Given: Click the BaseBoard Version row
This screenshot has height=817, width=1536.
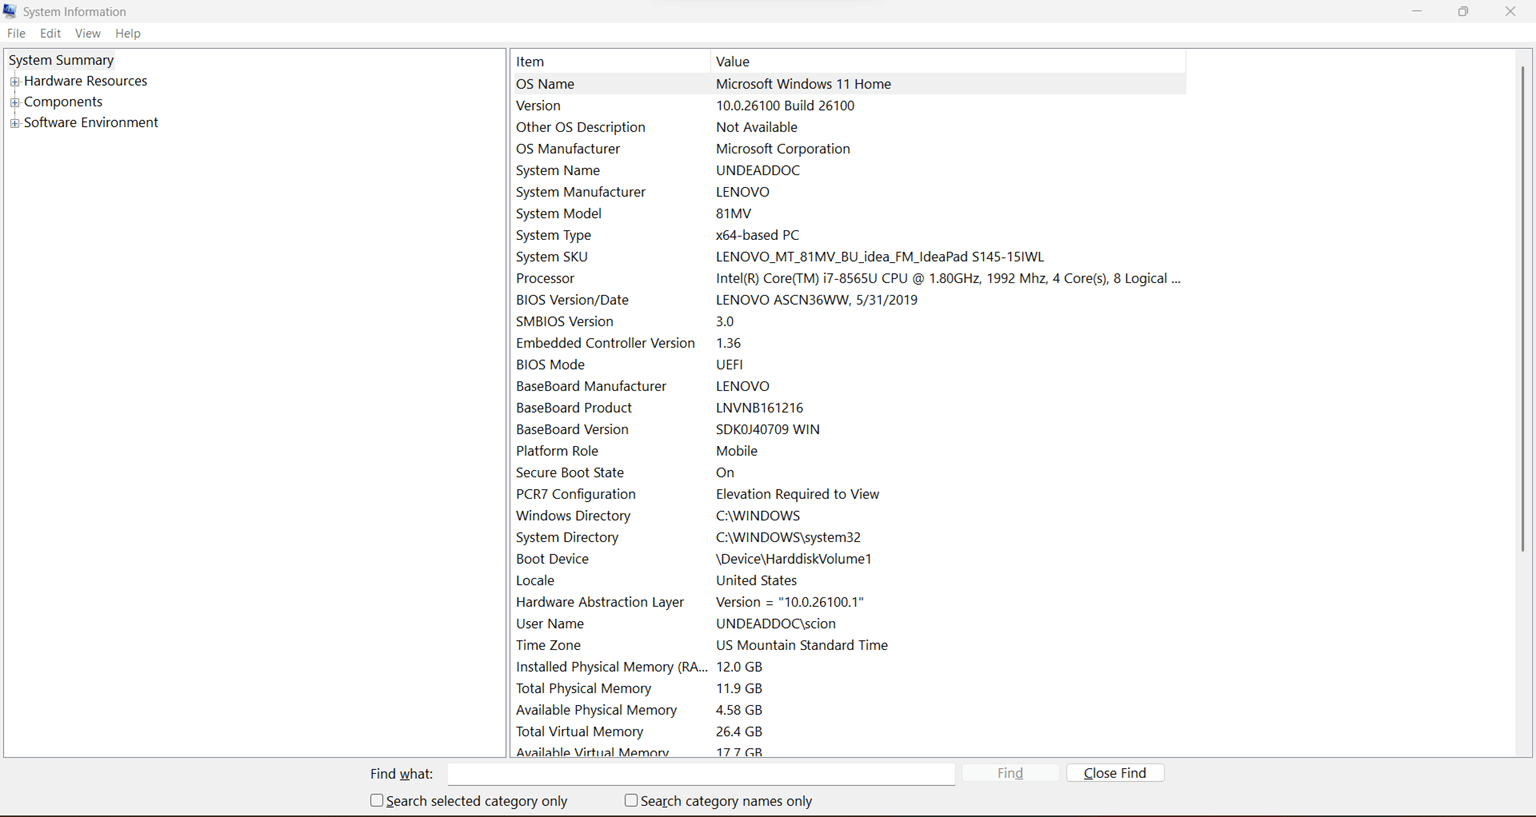Looking at the screenshot, I should click(x=848, y=430).
